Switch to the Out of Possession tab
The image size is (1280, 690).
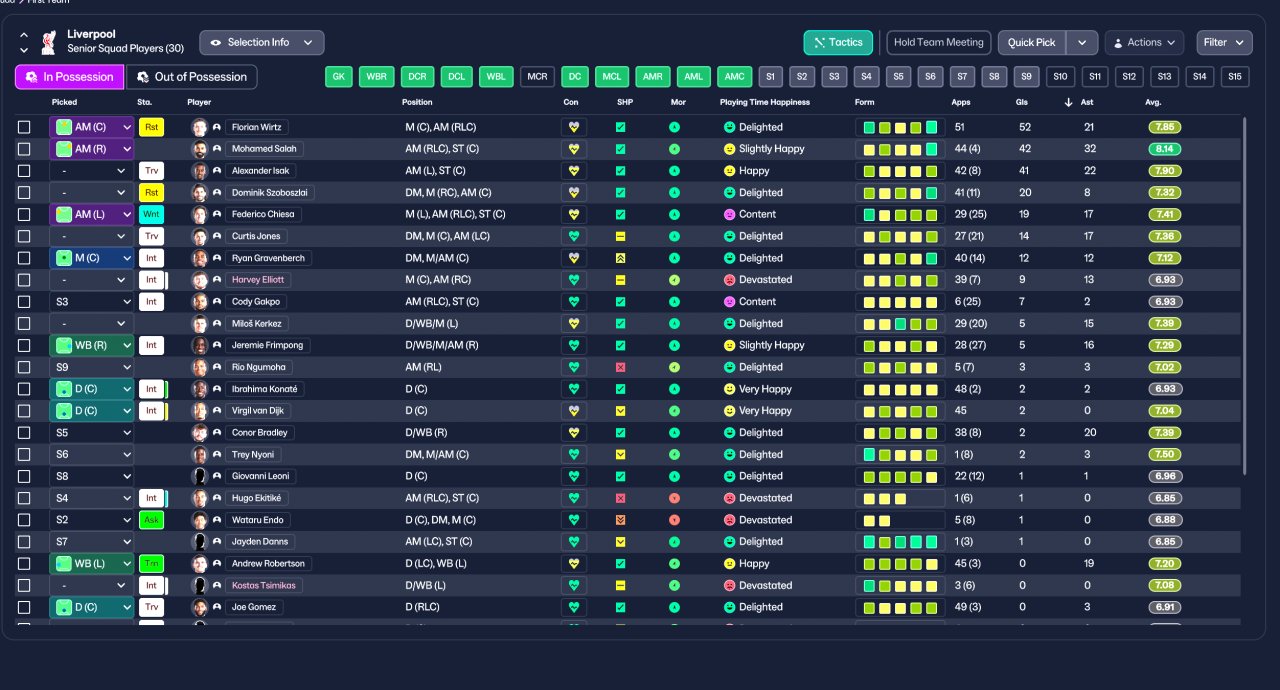click(x=192, y=77)
